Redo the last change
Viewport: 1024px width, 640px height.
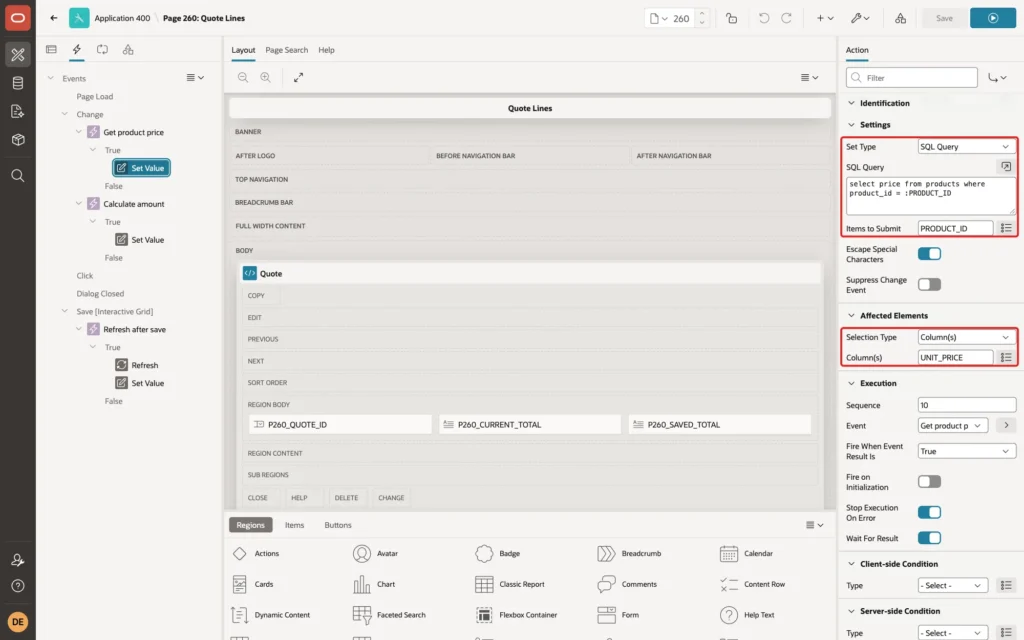787,18
